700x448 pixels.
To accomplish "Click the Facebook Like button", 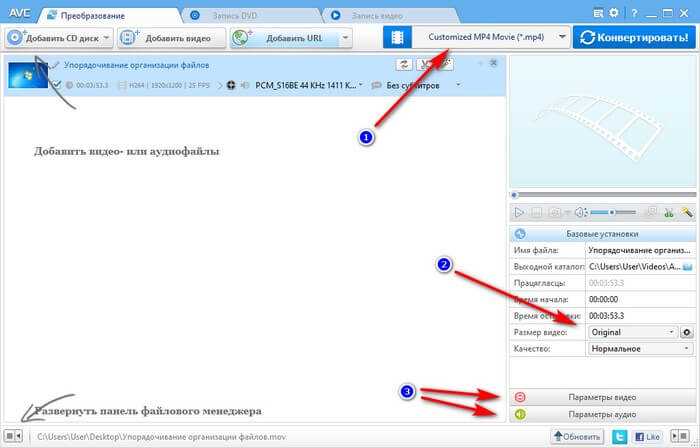I will pyautogui.click(x=647, y=436).
